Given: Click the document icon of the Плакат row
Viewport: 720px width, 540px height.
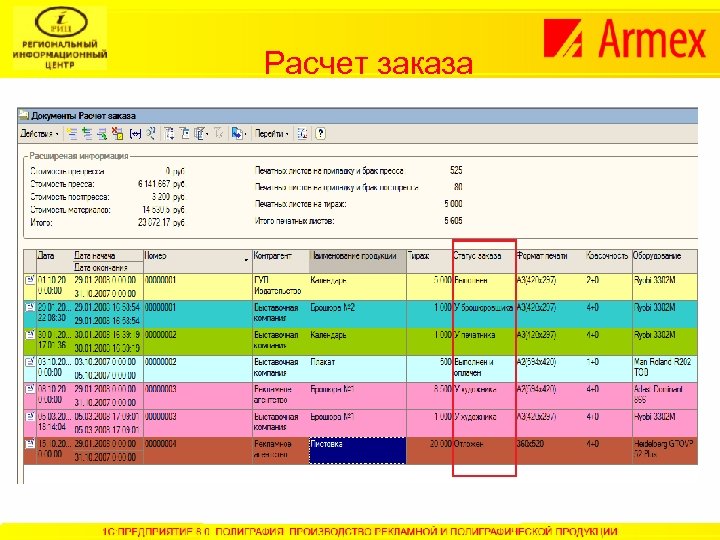Looking at the screenshot, I should tap(30, 362).
